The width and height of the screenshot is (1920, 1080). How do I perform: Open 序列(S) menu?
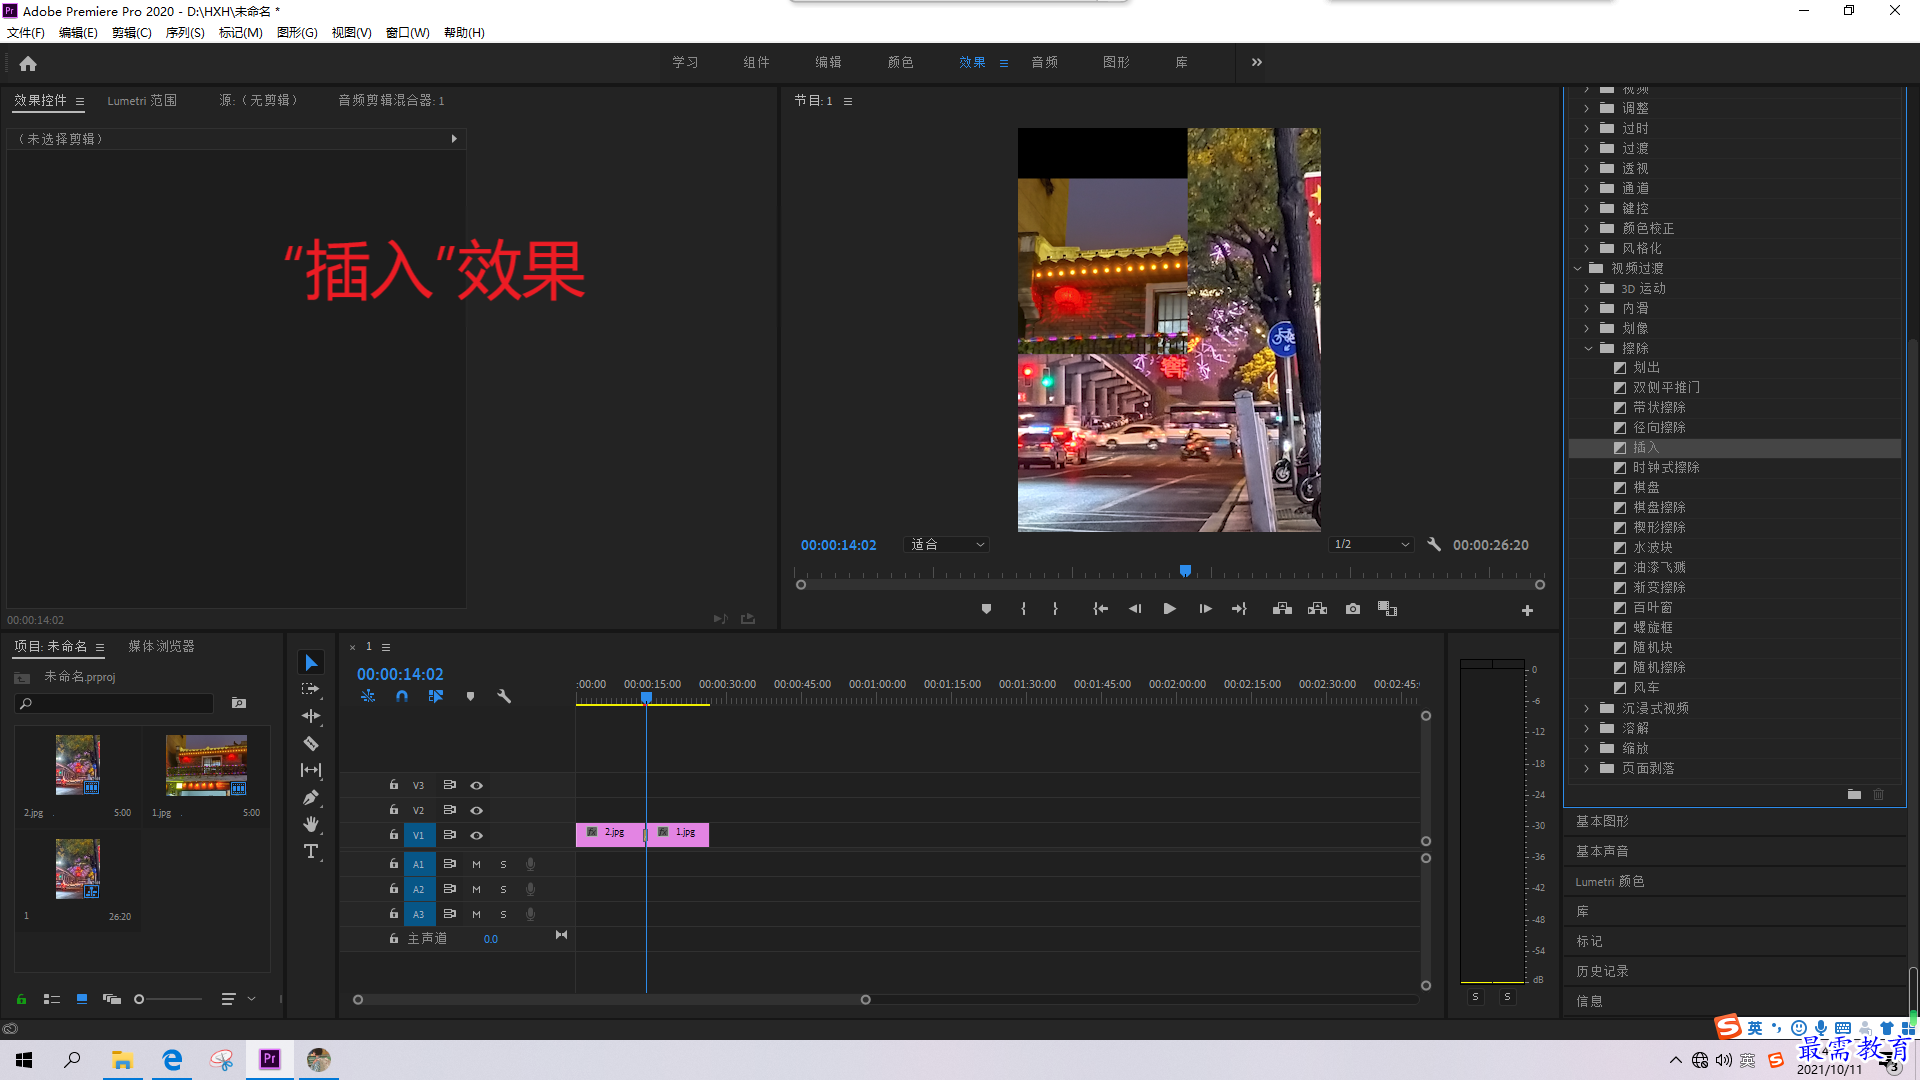tap(185, 33)
